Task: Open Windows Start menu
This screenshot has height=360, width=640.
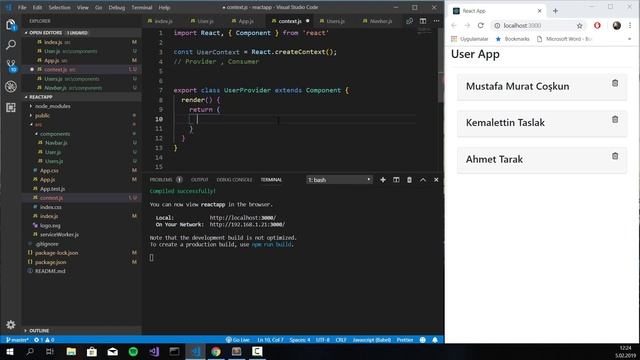Action: pos(9,351)
